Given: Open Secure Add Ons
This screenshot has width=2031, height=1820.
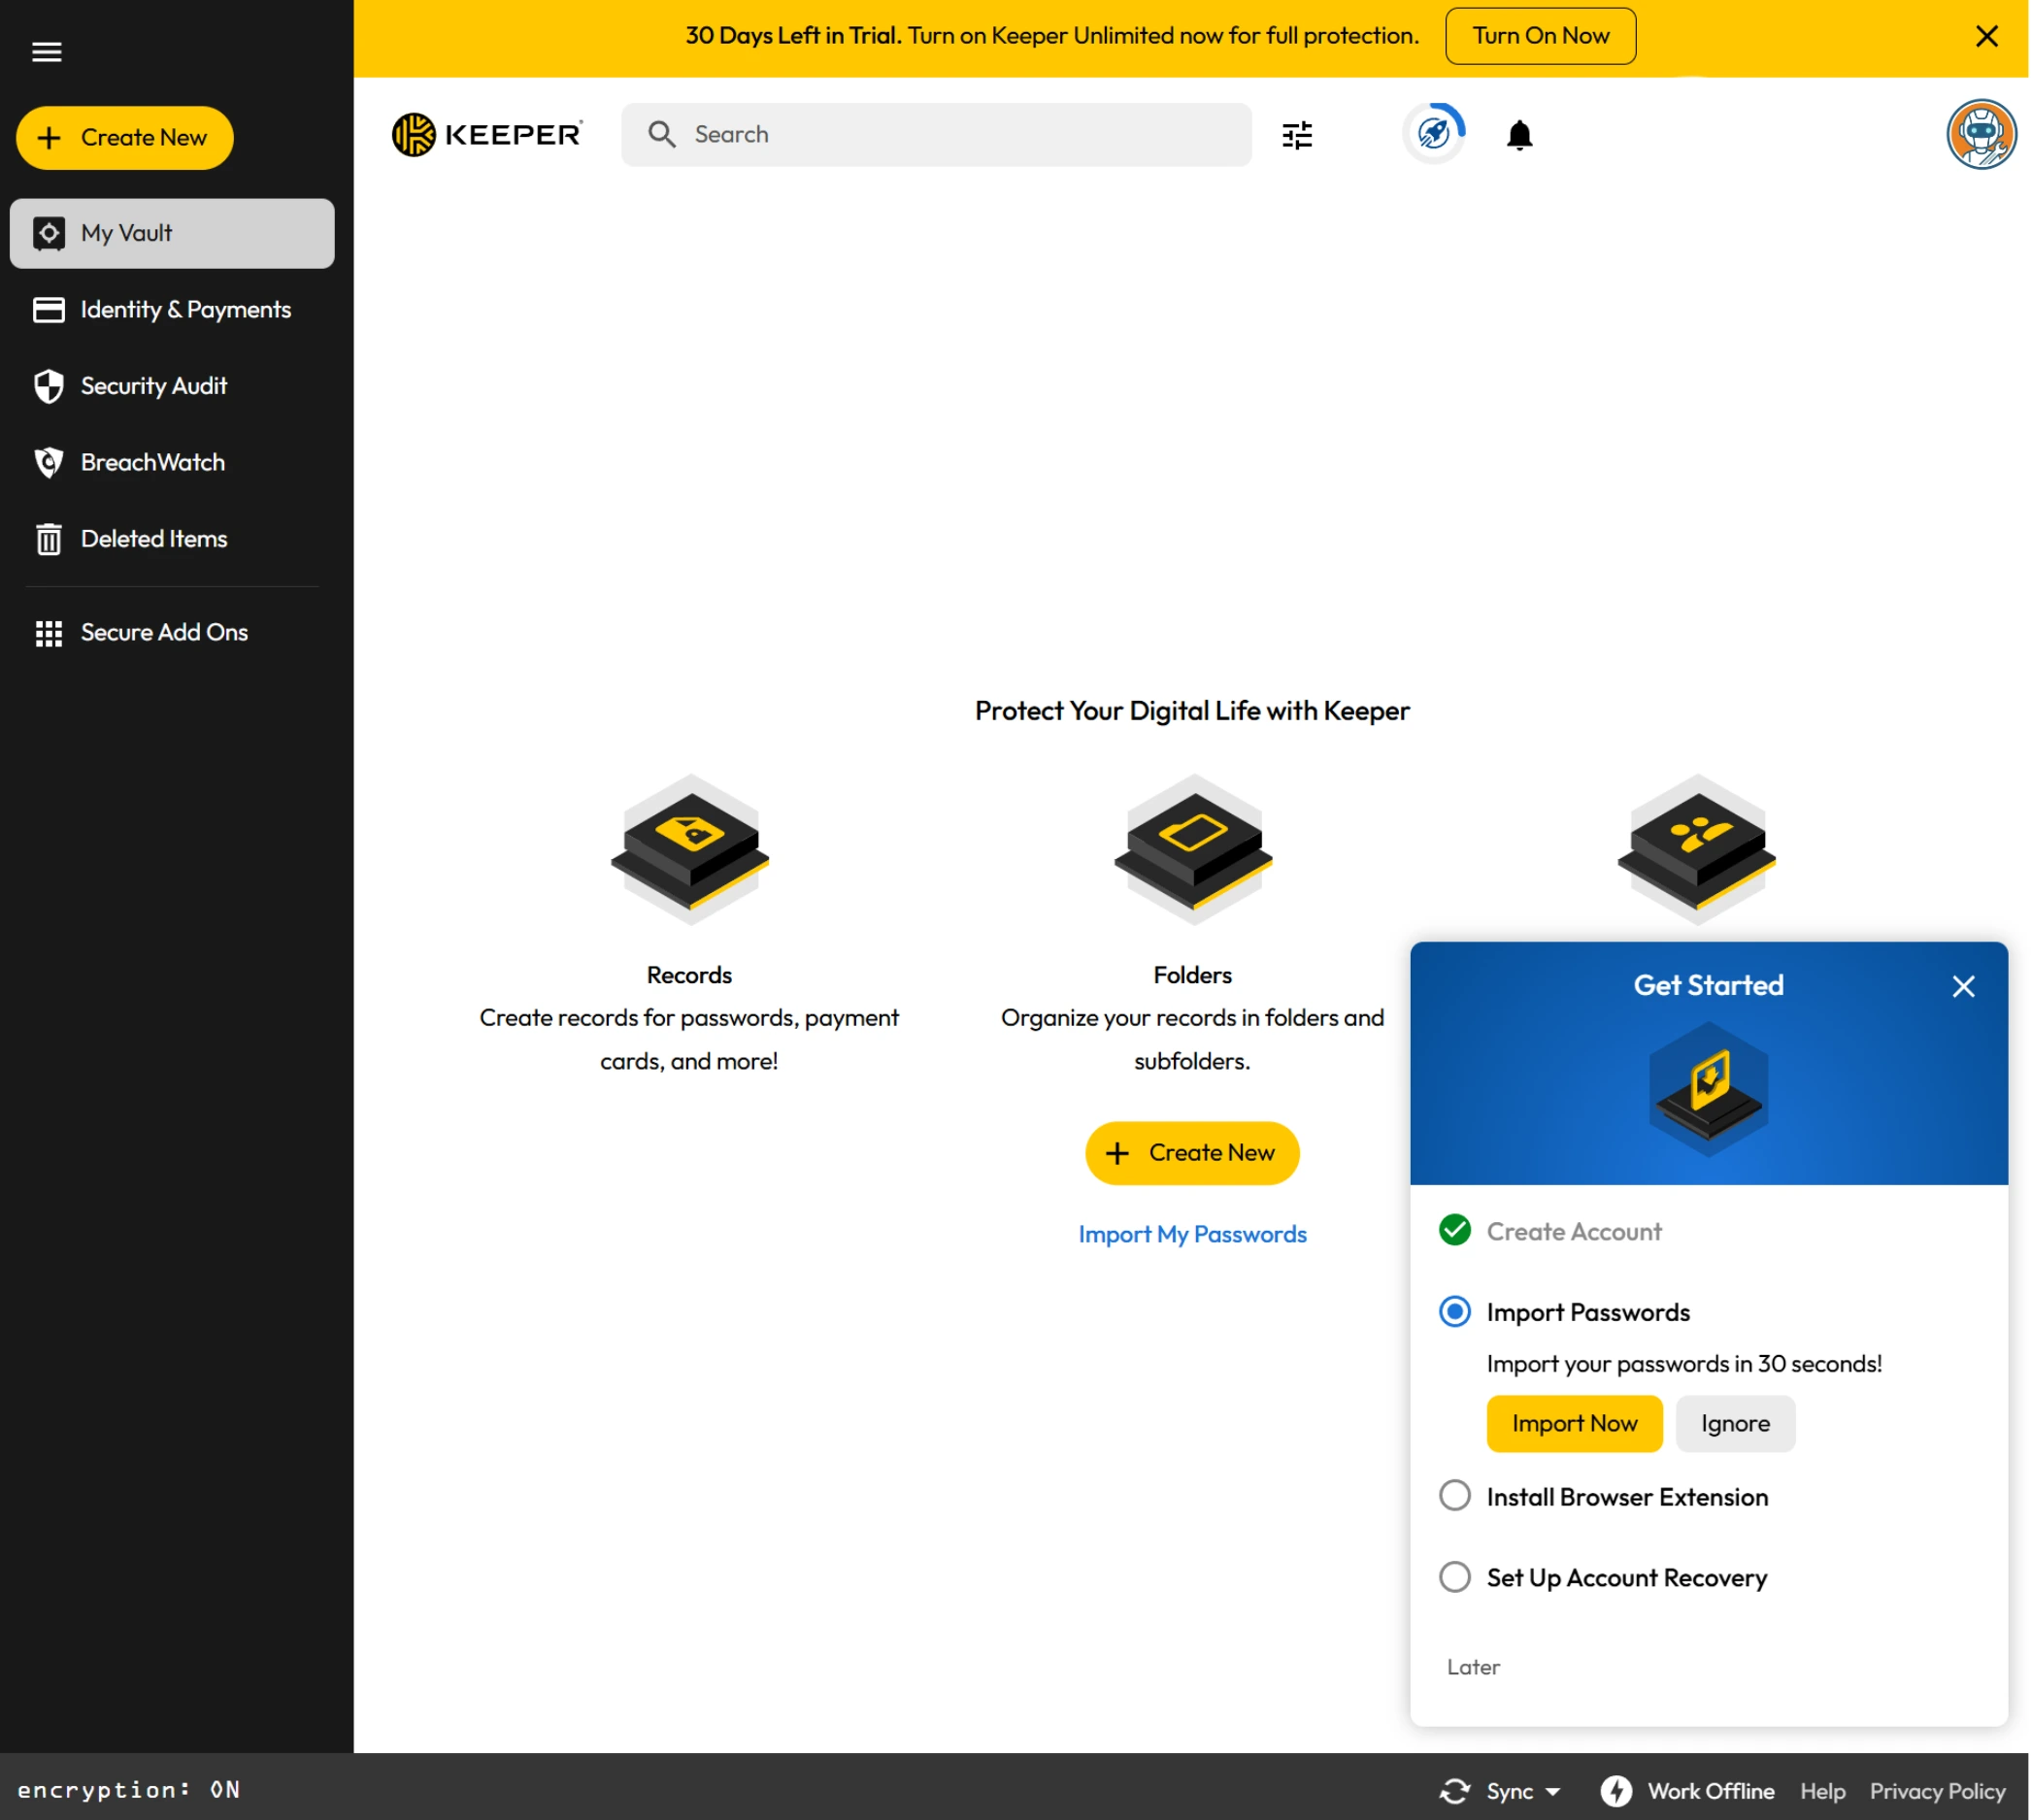Looking at the screenshot, I should pos(163,632).
